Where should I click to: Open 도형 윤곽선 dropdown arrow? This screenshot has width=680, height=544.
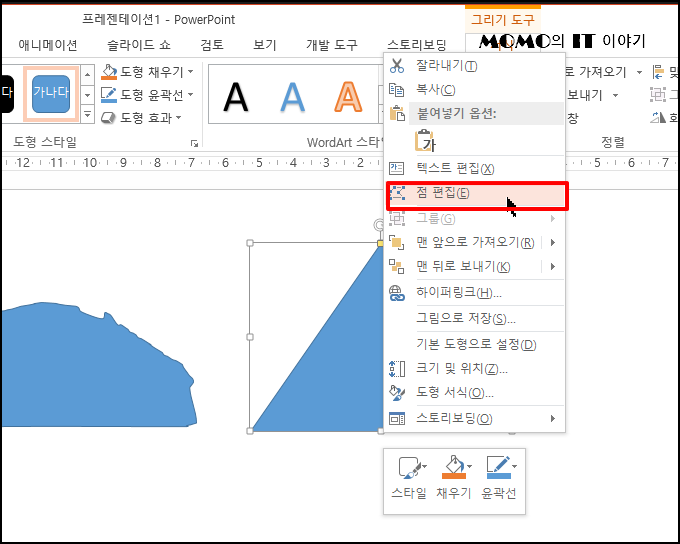(x=190, y=94)
